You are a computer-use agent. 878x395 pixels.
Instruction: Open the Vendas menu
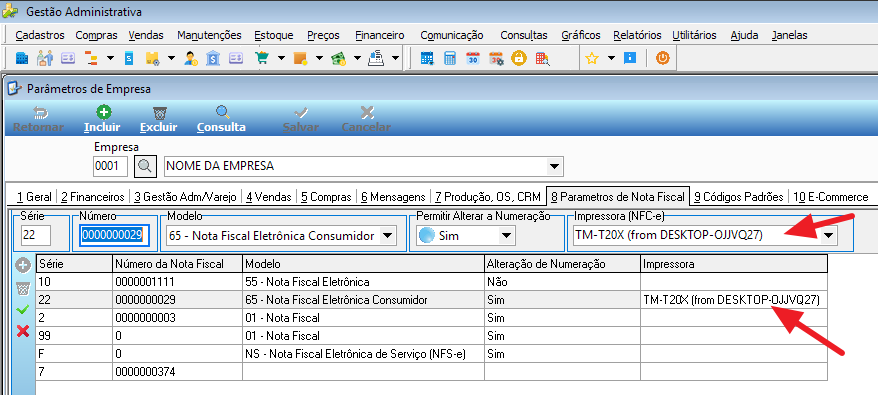coord(146,35)
